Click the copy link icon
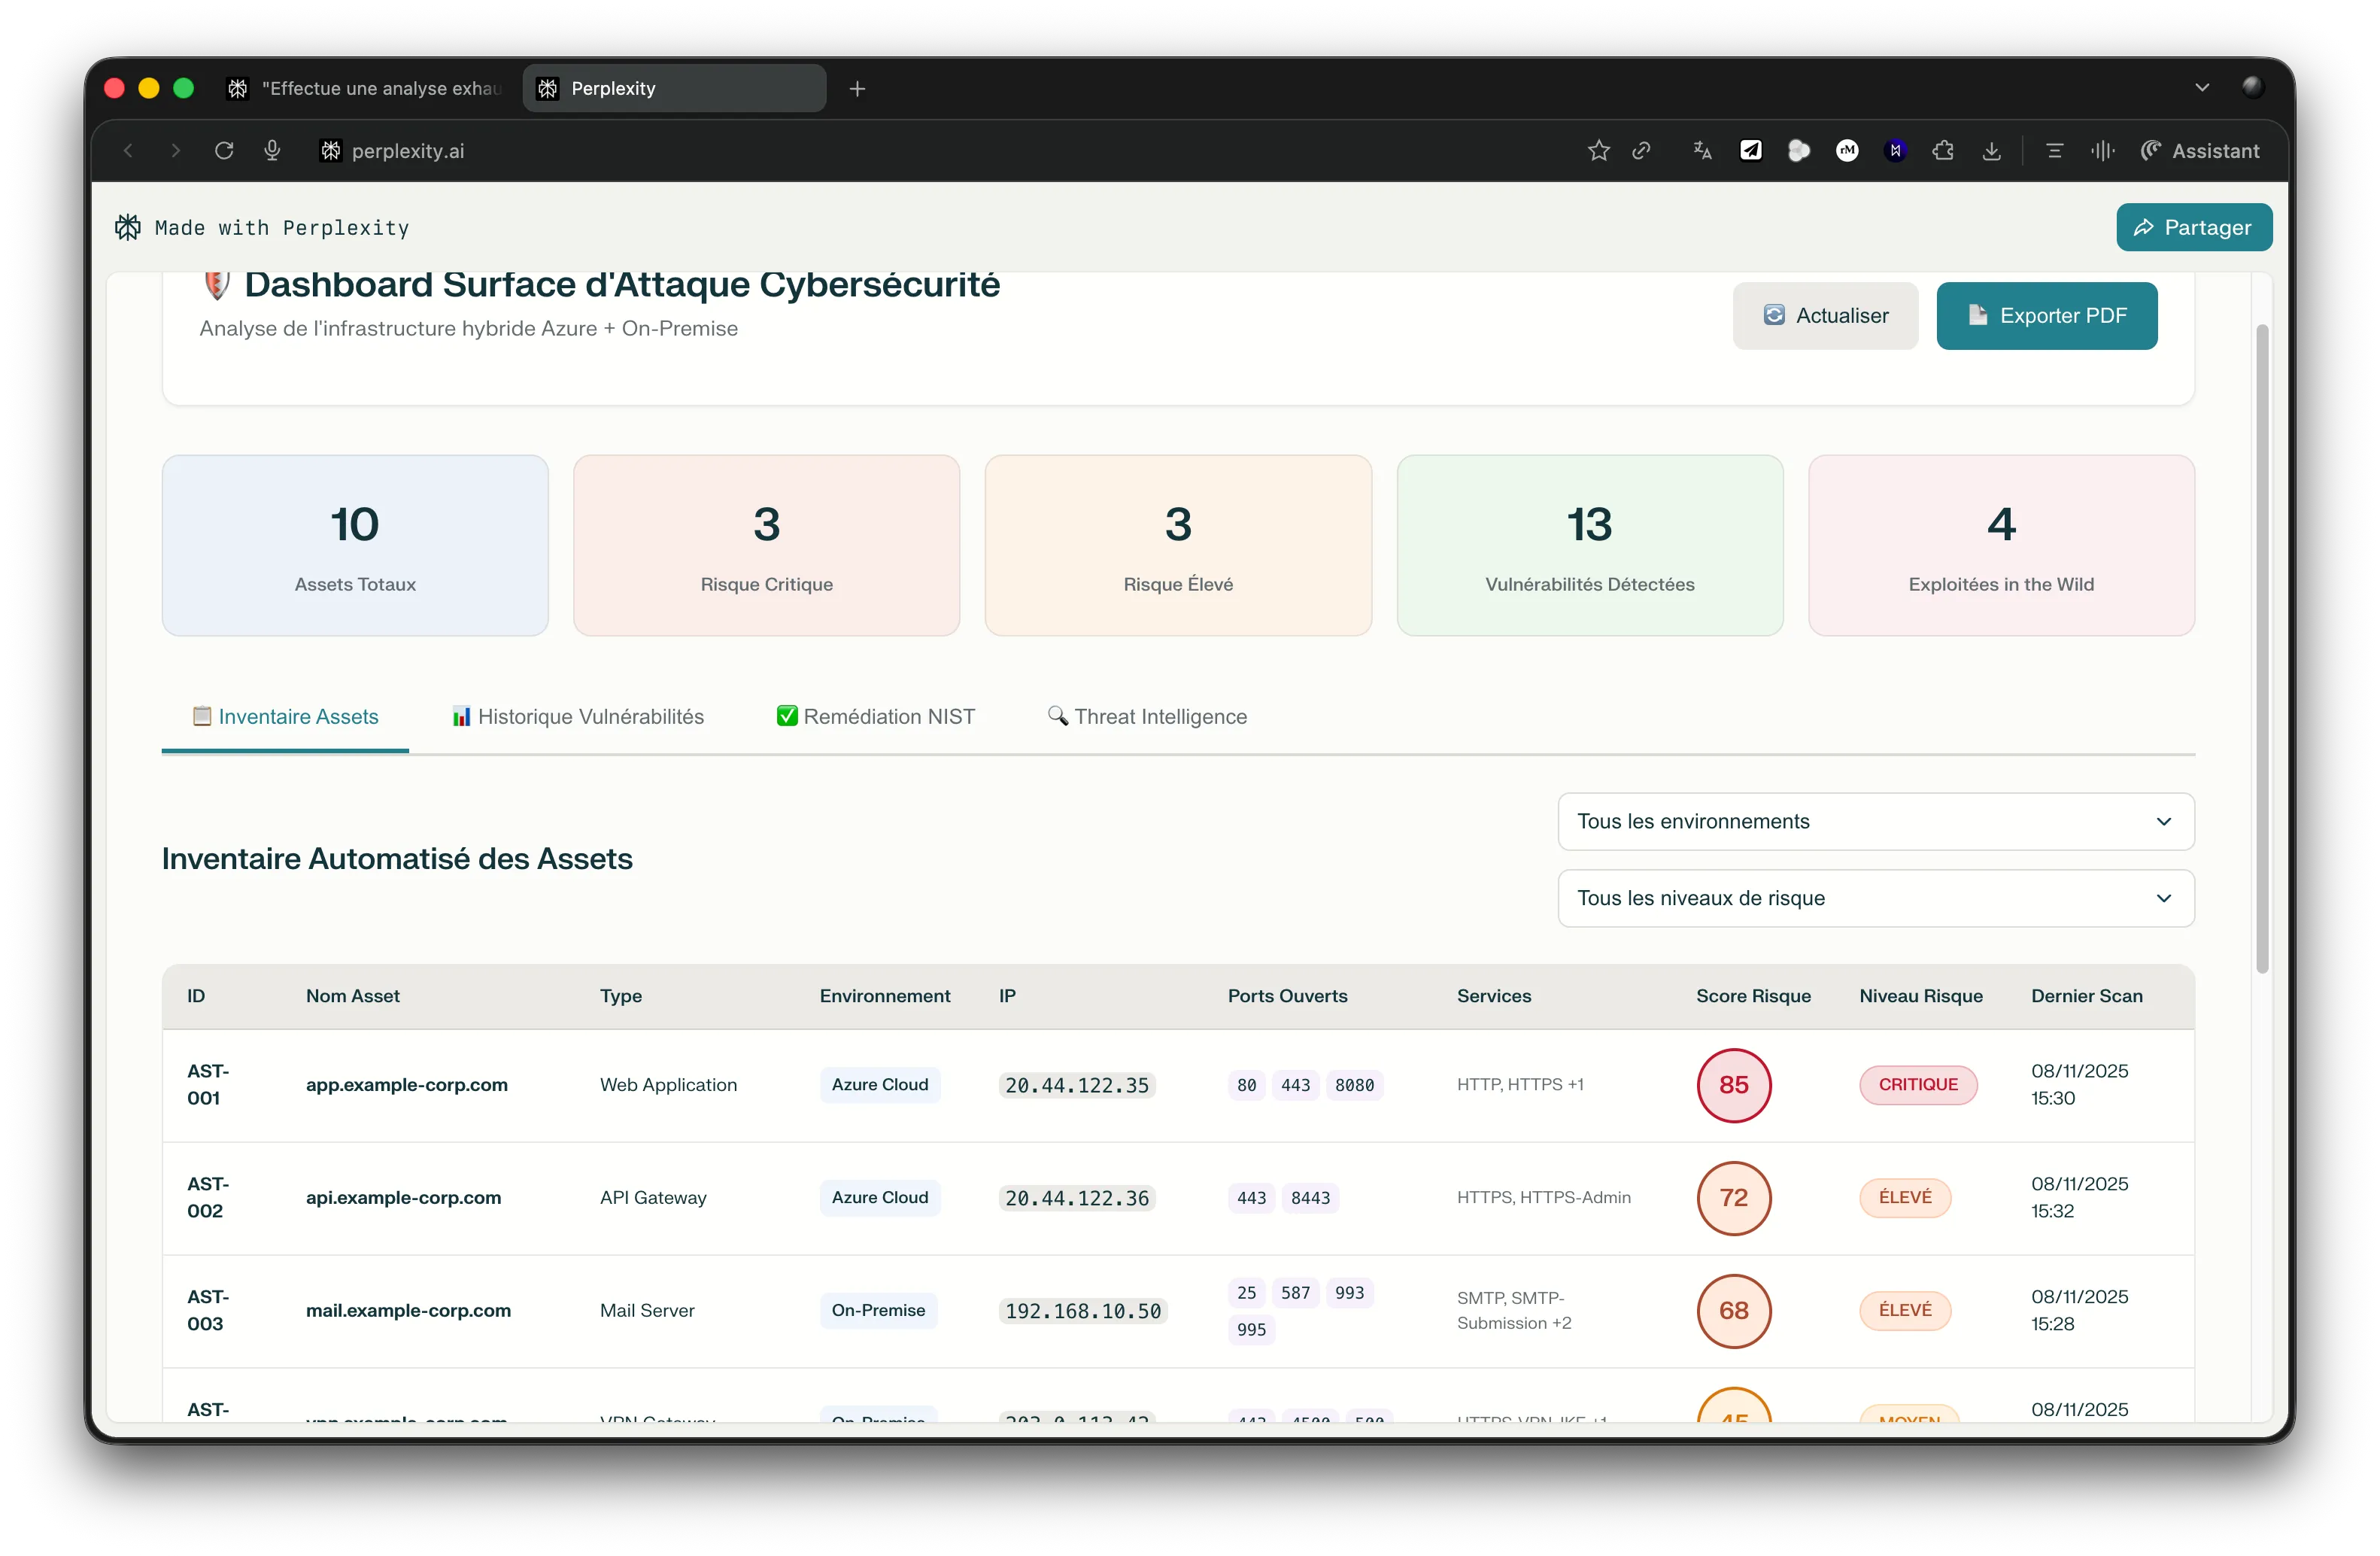 coord(1641,151)
